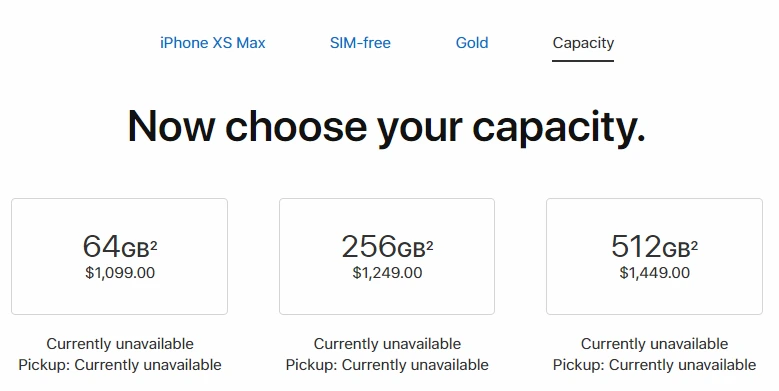
Task: Open footnote 2 beside 64GB
Action: pyautogui.click(x=154, y=245)
